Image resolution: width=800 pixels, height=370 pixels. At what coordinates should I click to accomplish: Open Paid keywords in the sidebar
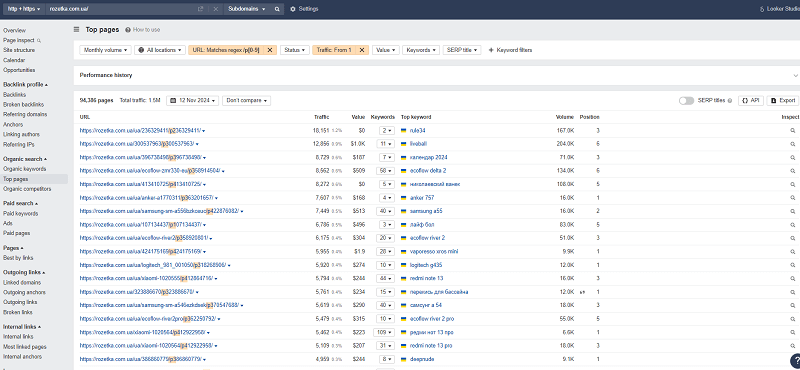coord(20,213)
